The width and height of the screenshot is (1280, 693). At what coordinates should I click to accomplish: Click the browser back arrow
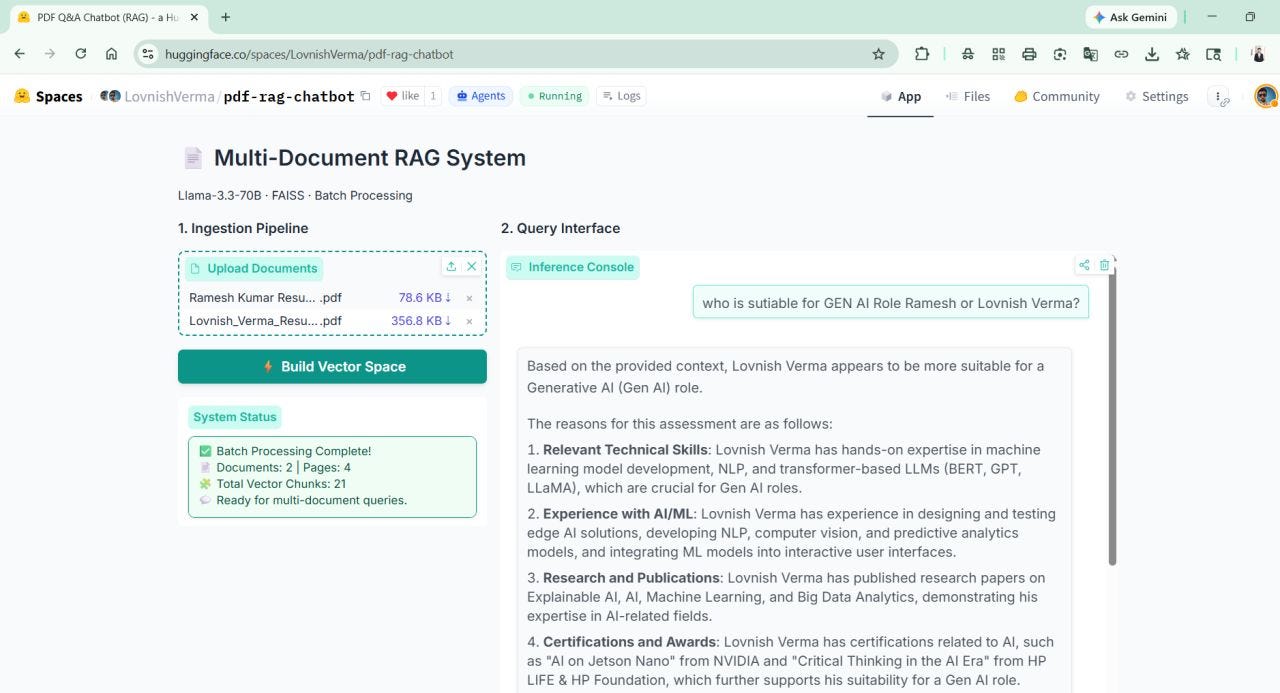click(19, 54)
